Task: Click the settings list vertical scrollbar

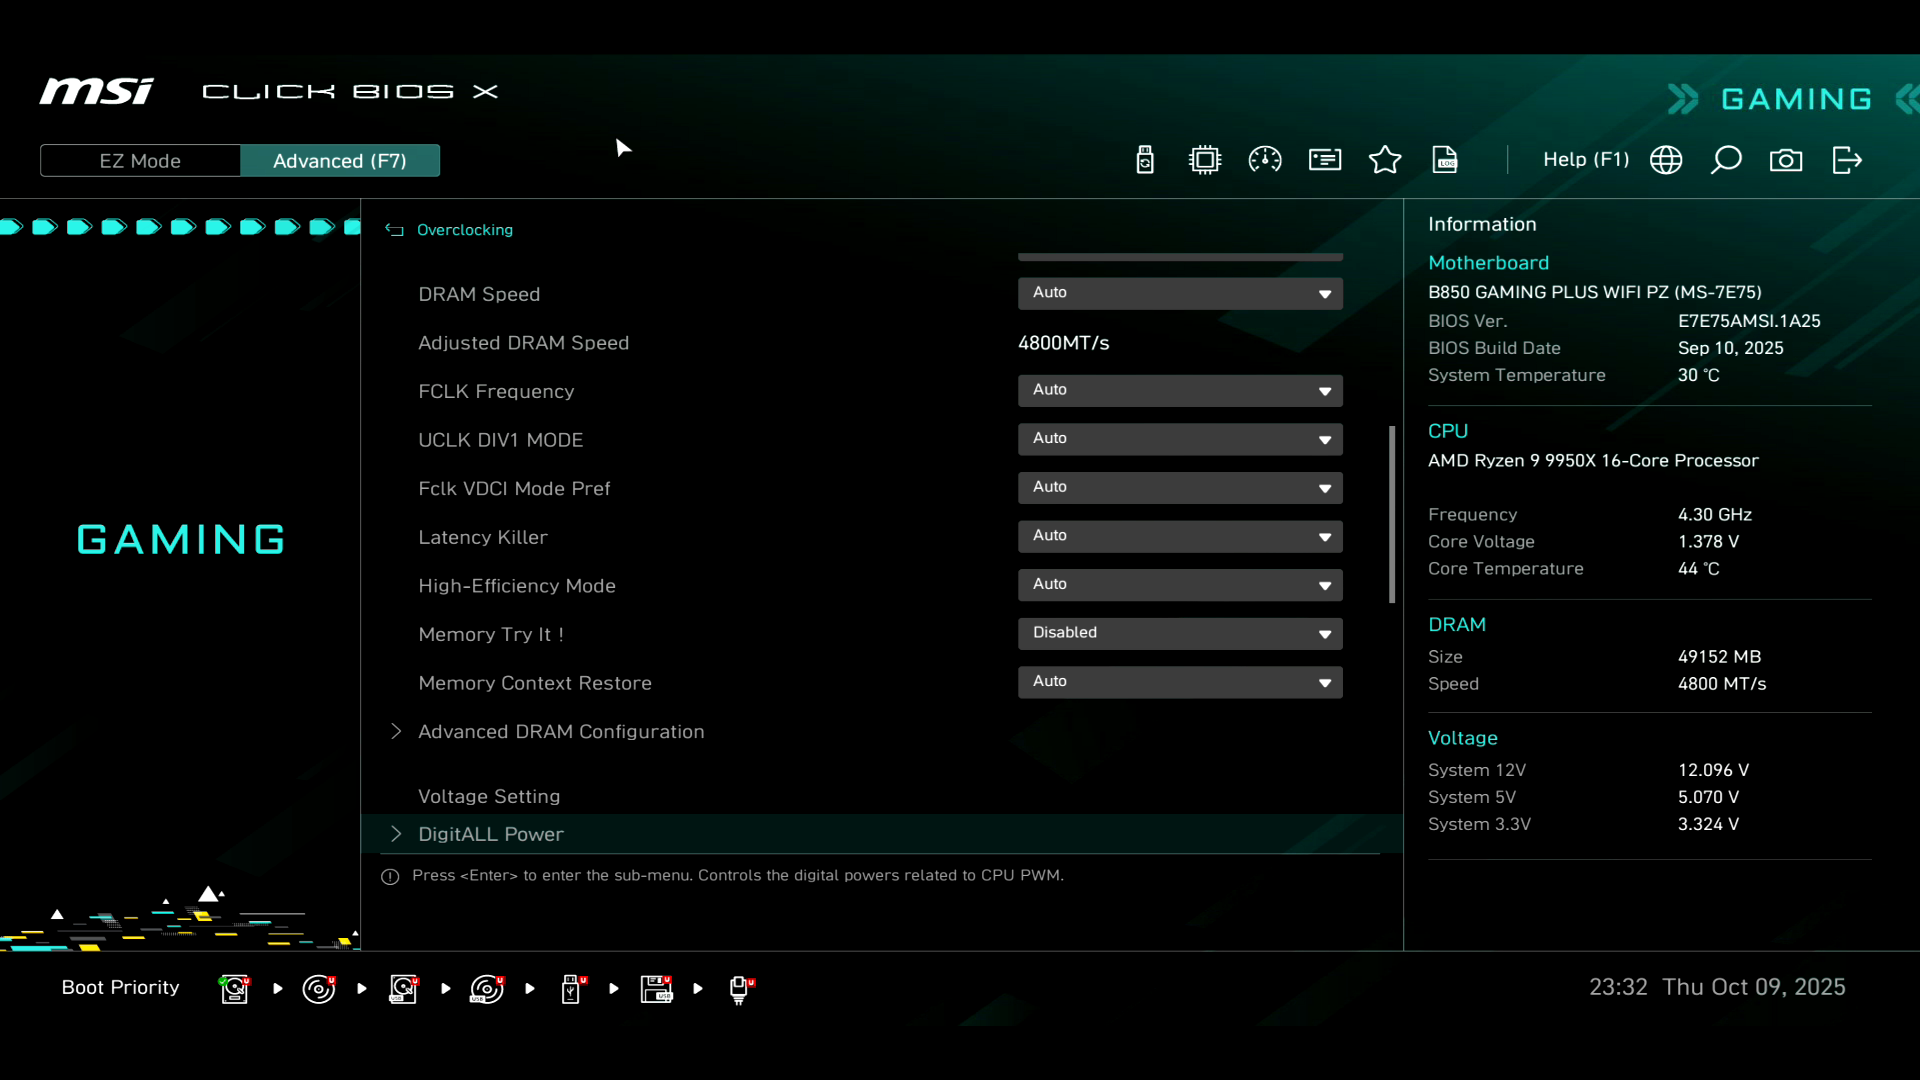Action: click(x=1391, y=515)
